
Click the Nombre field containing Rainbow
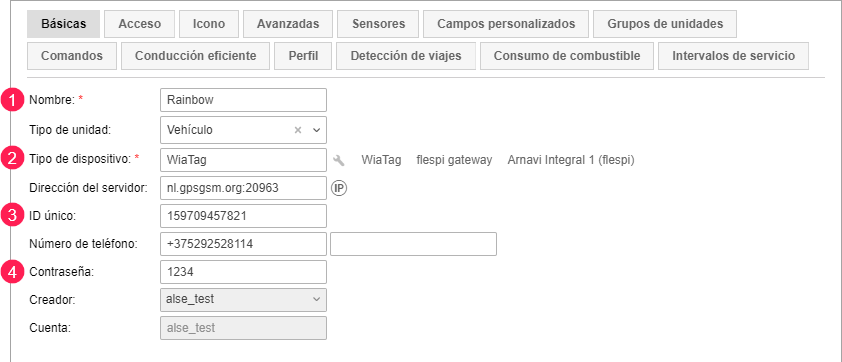coord(243,100)
